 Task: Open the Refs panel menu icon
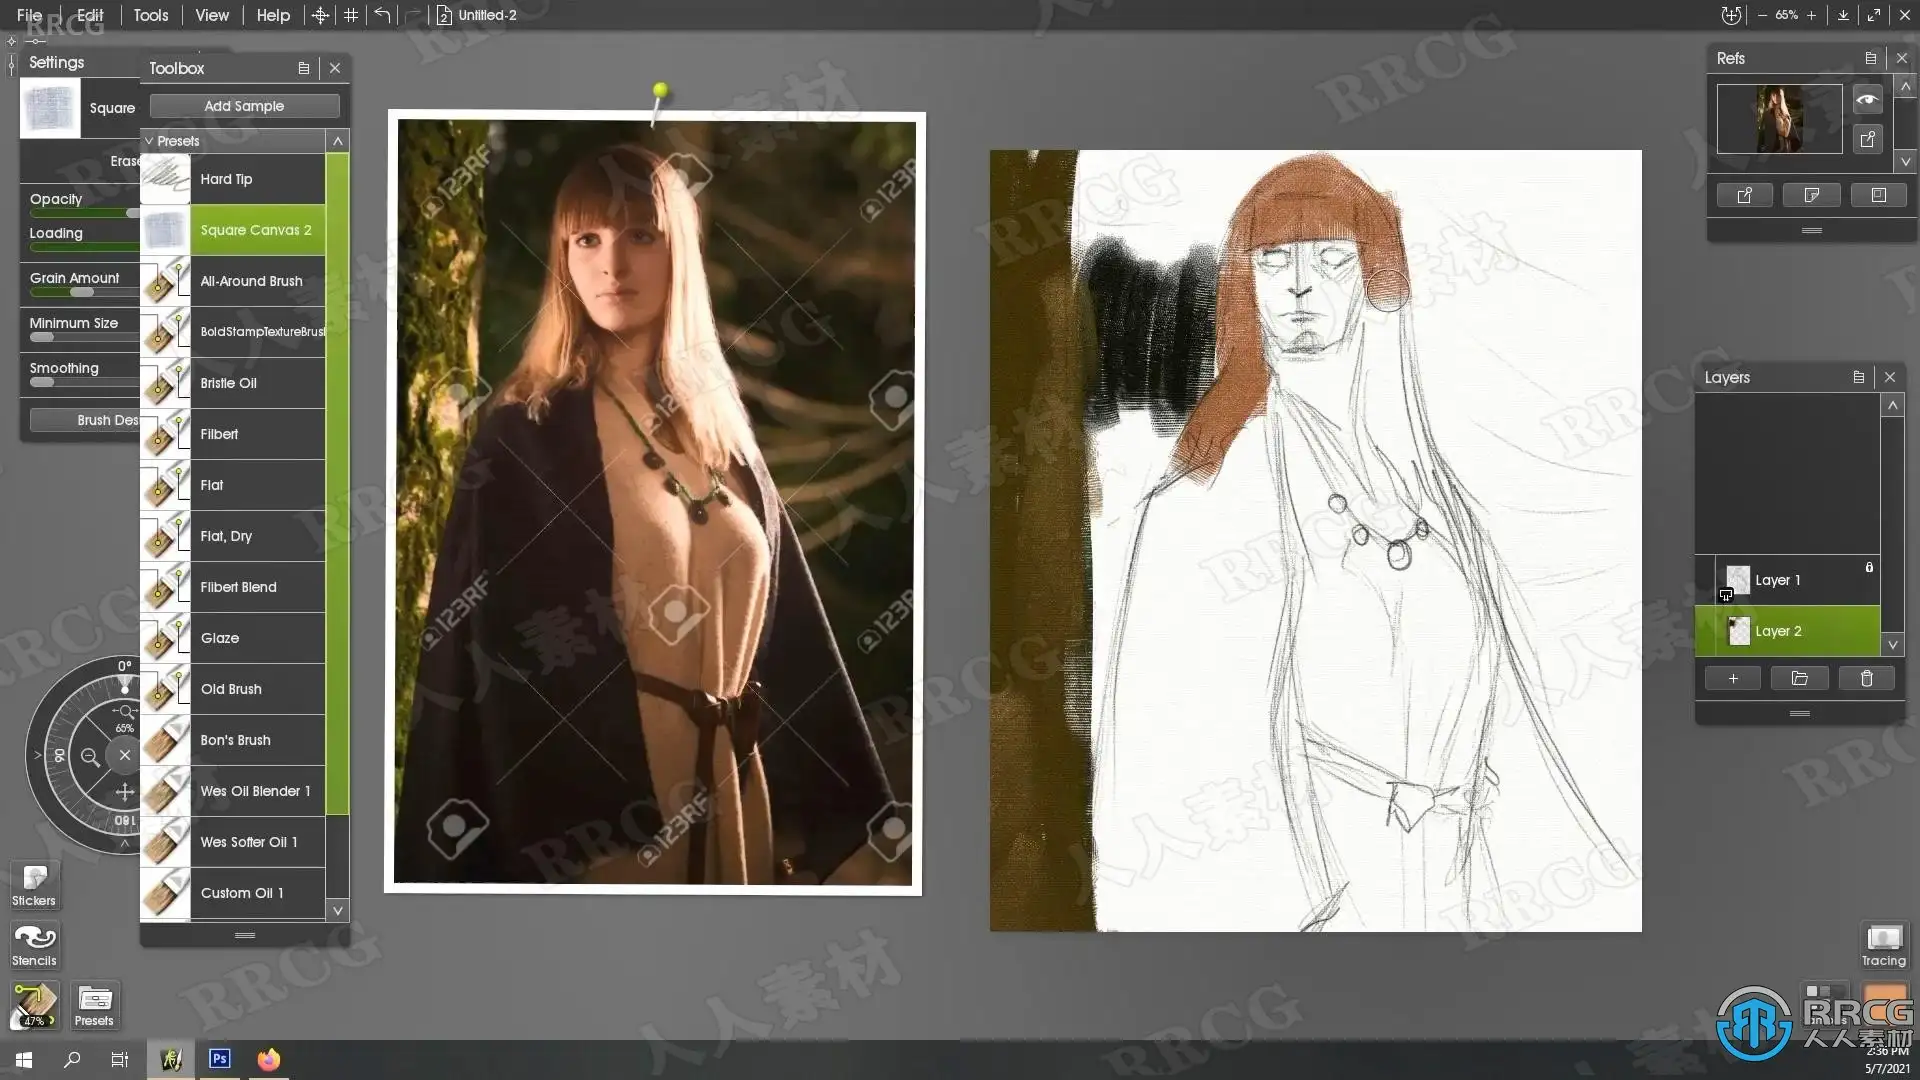[x=1870, y=58]
